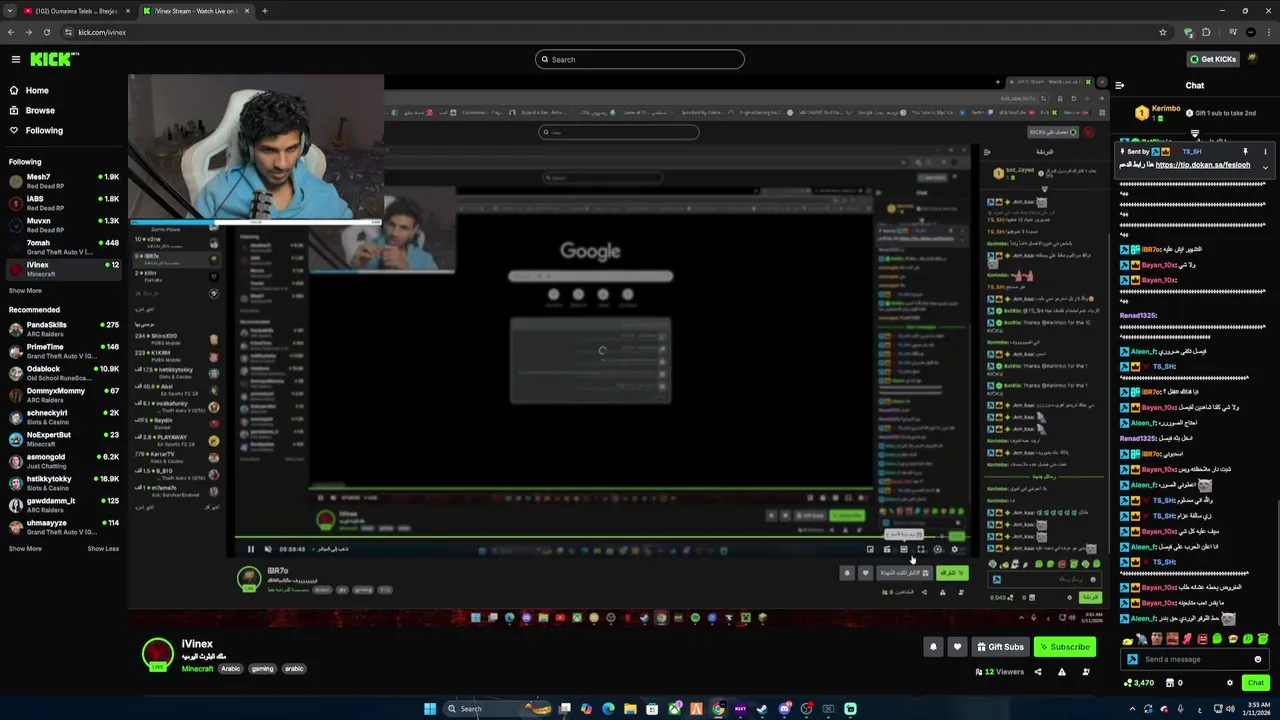Open Muvxn followed channel
Viewport: 1280px width, 720px height.
[x=64, y=224]
